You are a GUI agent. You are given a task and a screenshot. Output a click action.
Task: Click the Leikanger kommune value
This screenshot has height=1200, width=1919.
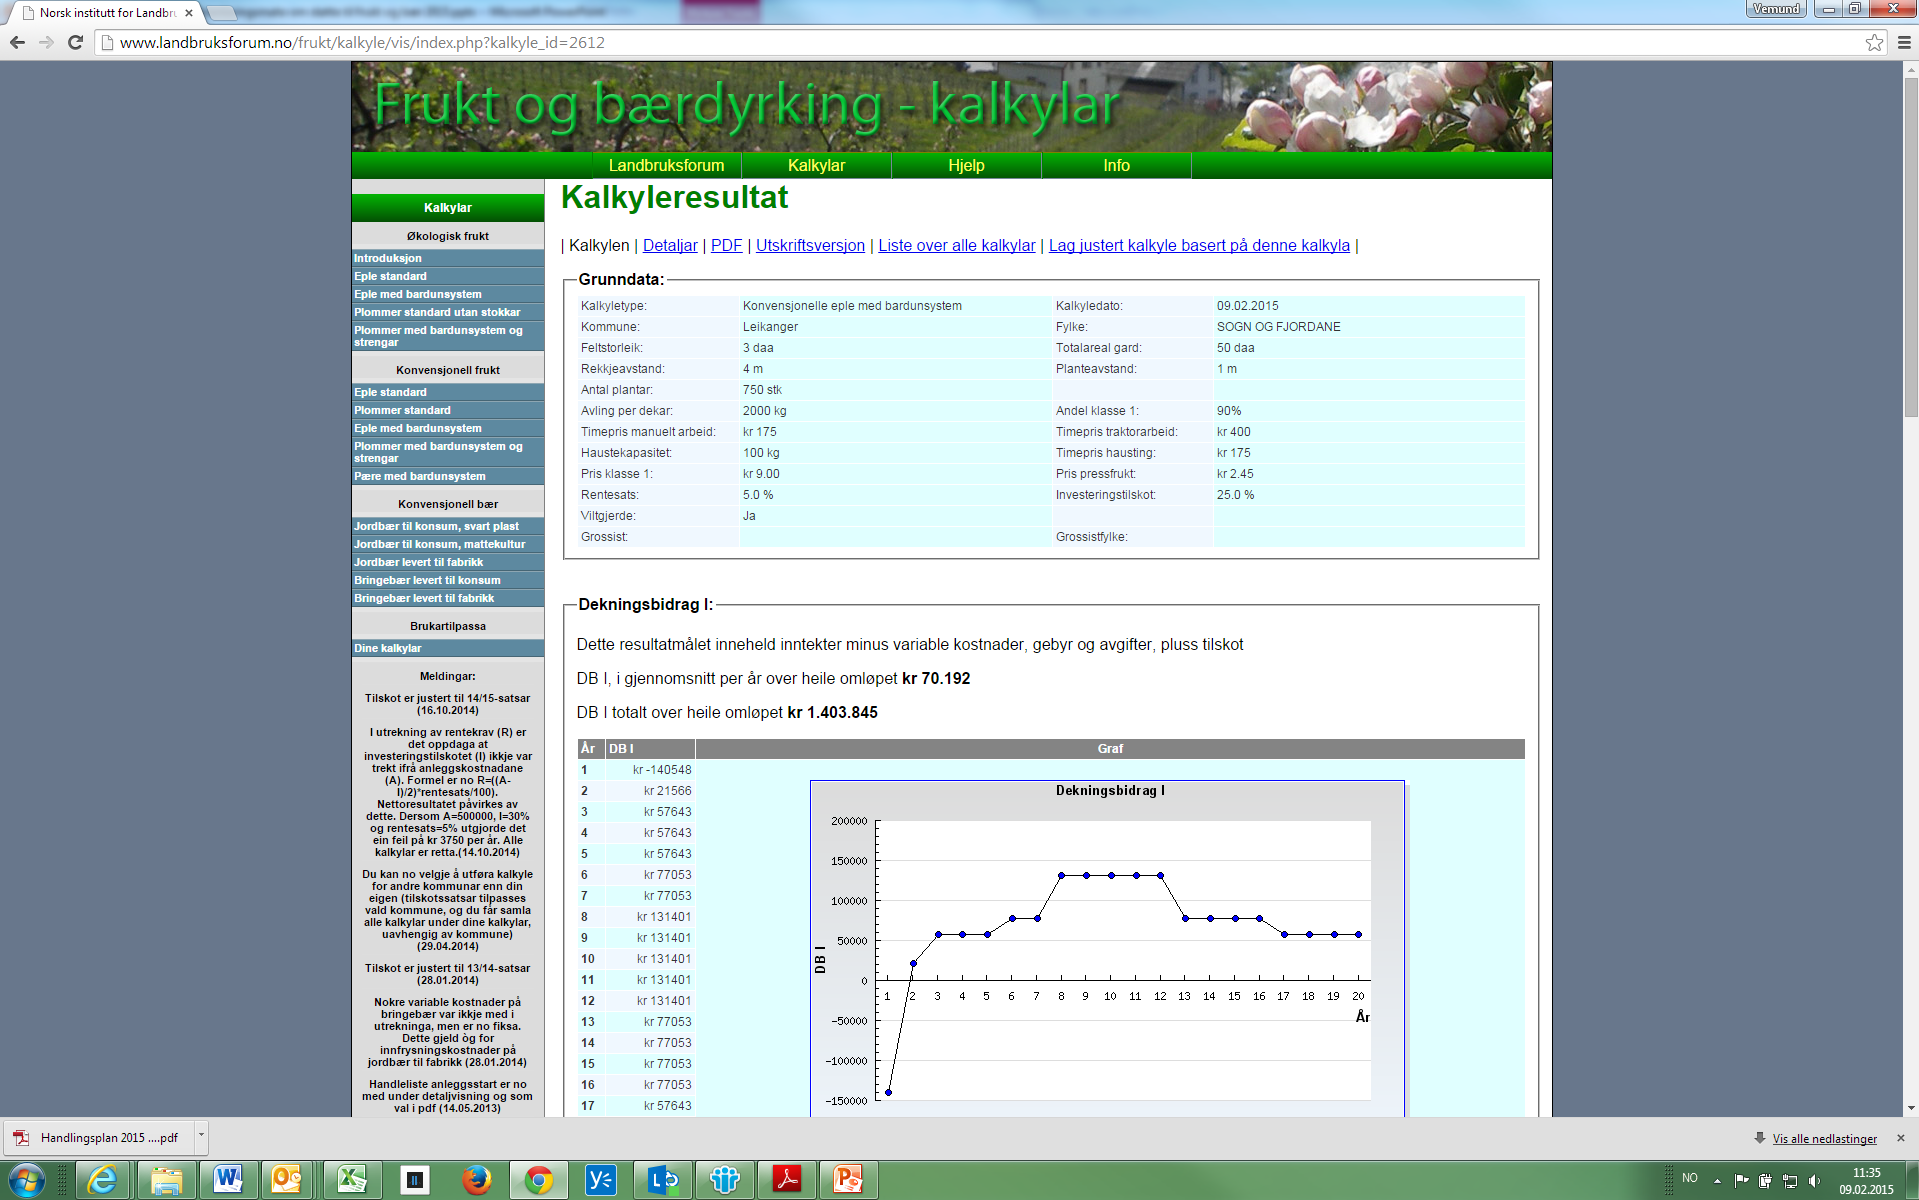tap(770, 327)
